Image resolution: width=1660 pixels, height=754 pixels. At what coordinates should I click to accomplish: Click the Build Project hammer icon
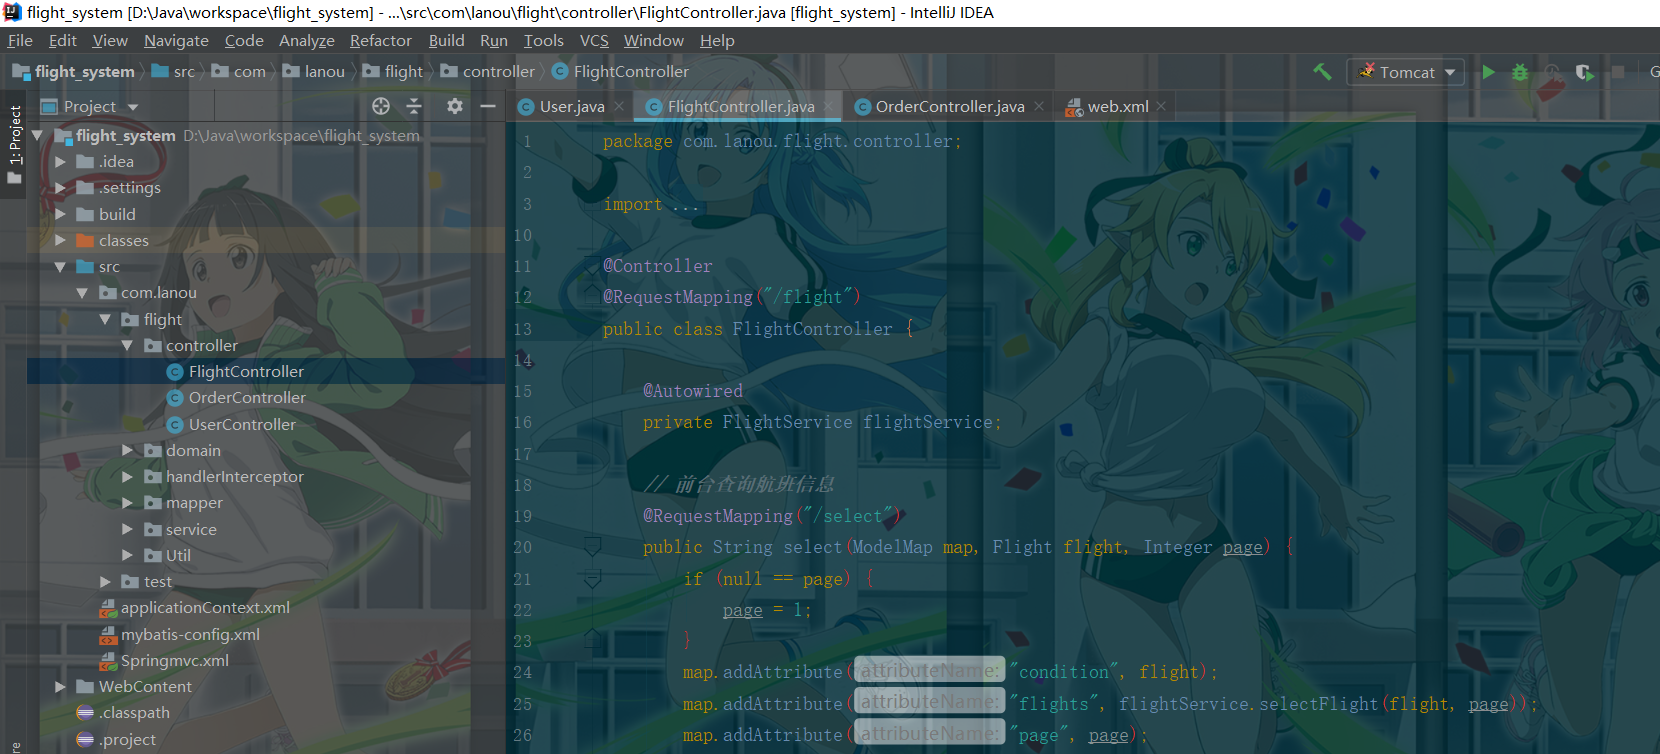click(x=1322, y=72)
